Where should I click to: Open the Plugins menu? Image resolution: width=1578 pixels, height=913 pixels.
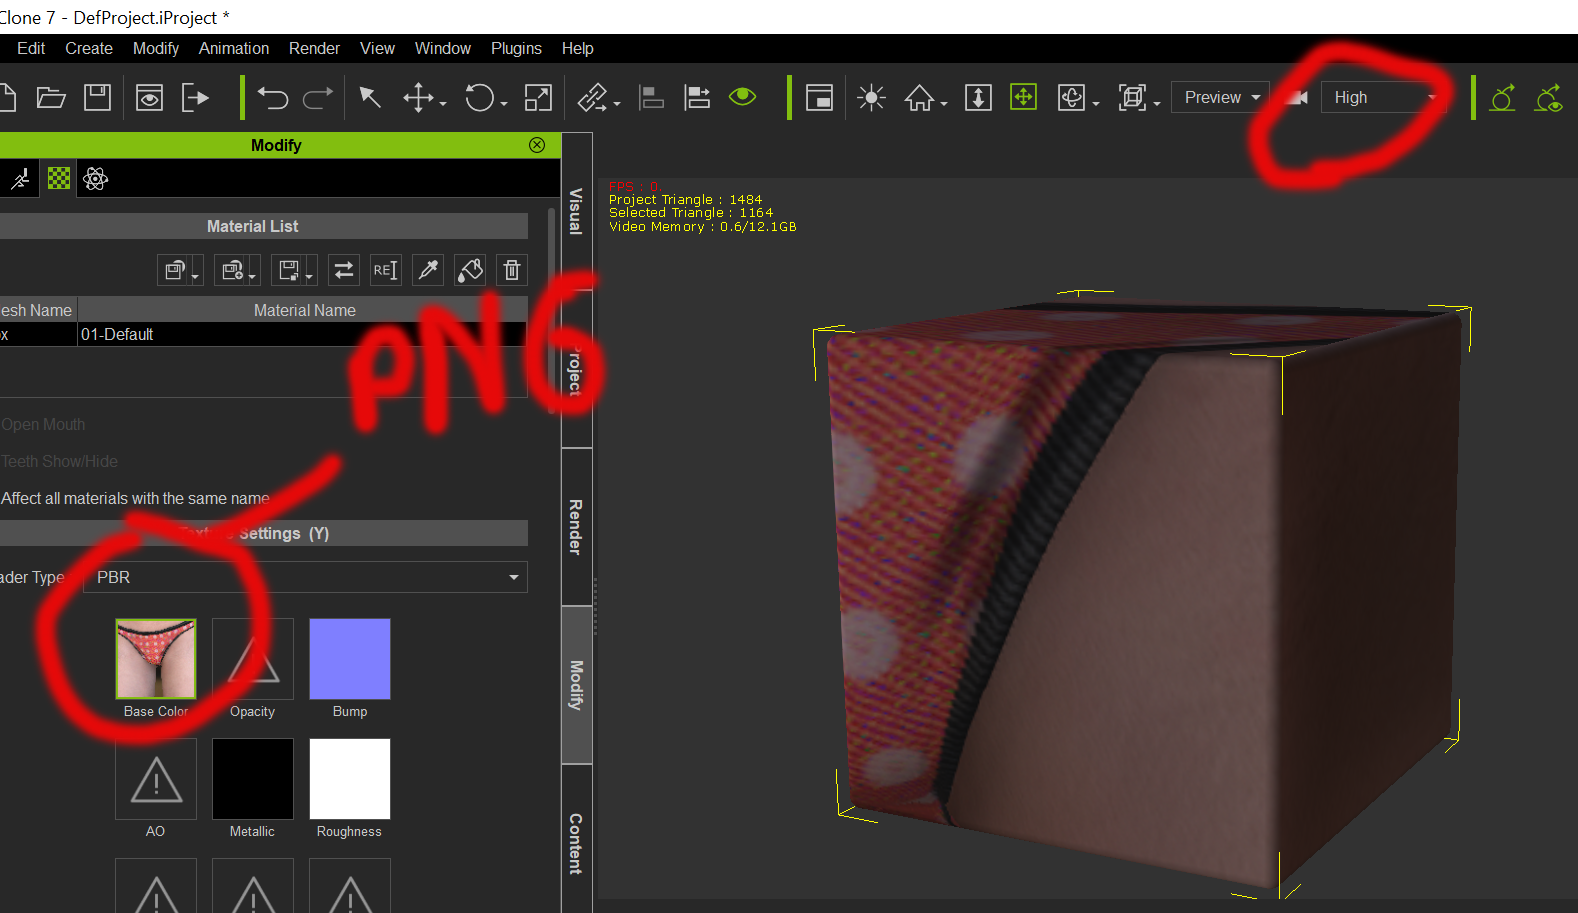click(x=516, y=48)
